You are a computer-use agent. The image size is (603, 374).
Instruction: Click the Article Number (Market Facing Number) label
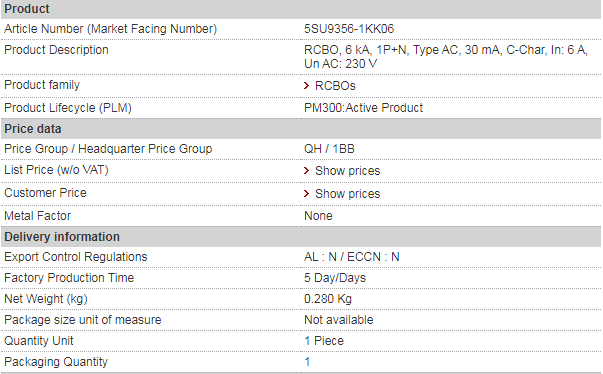click(110, 29)
